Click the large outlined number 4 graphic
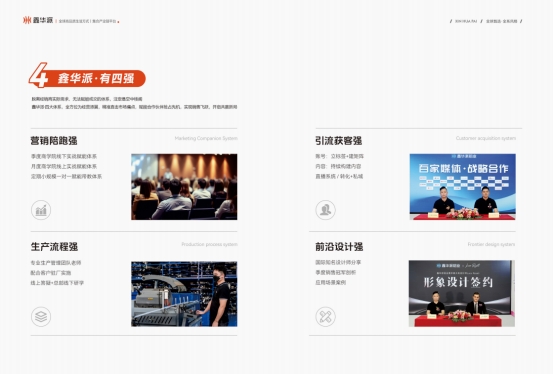The width and height of the screenshot is (553, 374). (39, 75)
